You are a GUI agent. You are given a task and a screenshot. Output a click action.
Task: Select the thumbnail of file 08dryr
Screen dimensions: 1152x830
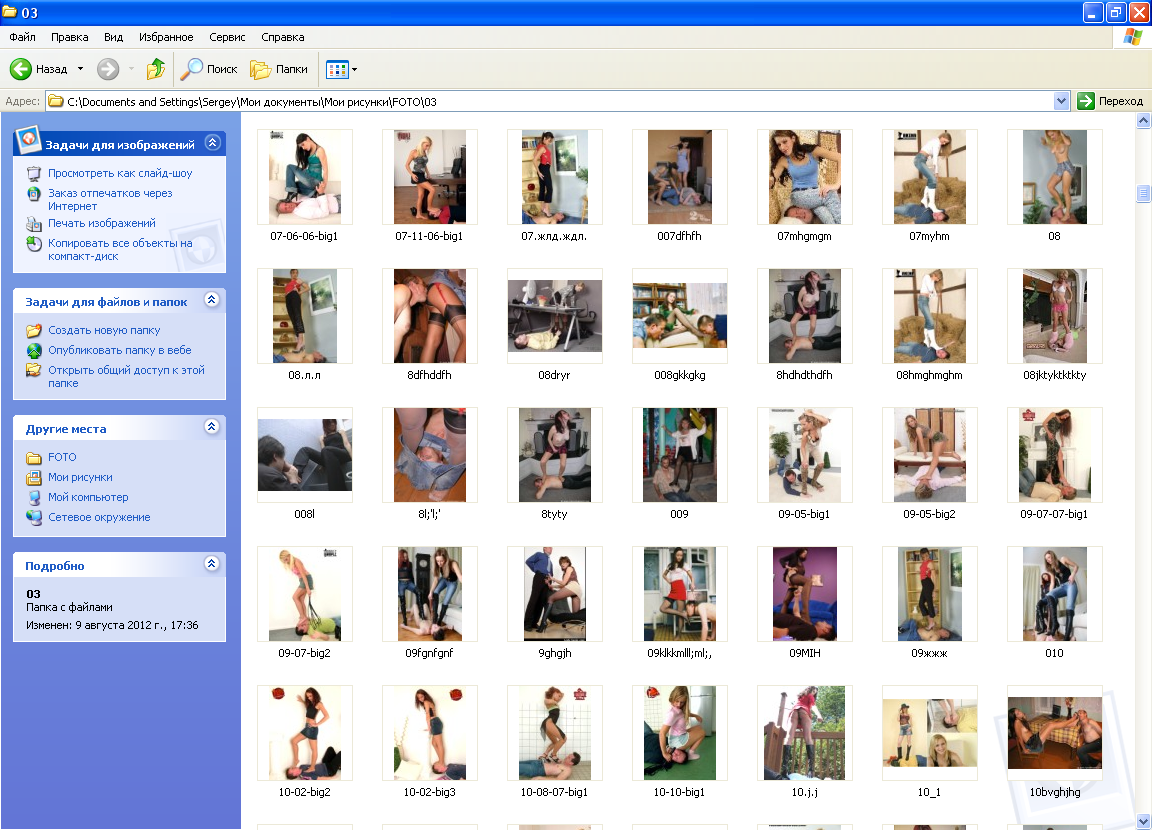[555, 316]
